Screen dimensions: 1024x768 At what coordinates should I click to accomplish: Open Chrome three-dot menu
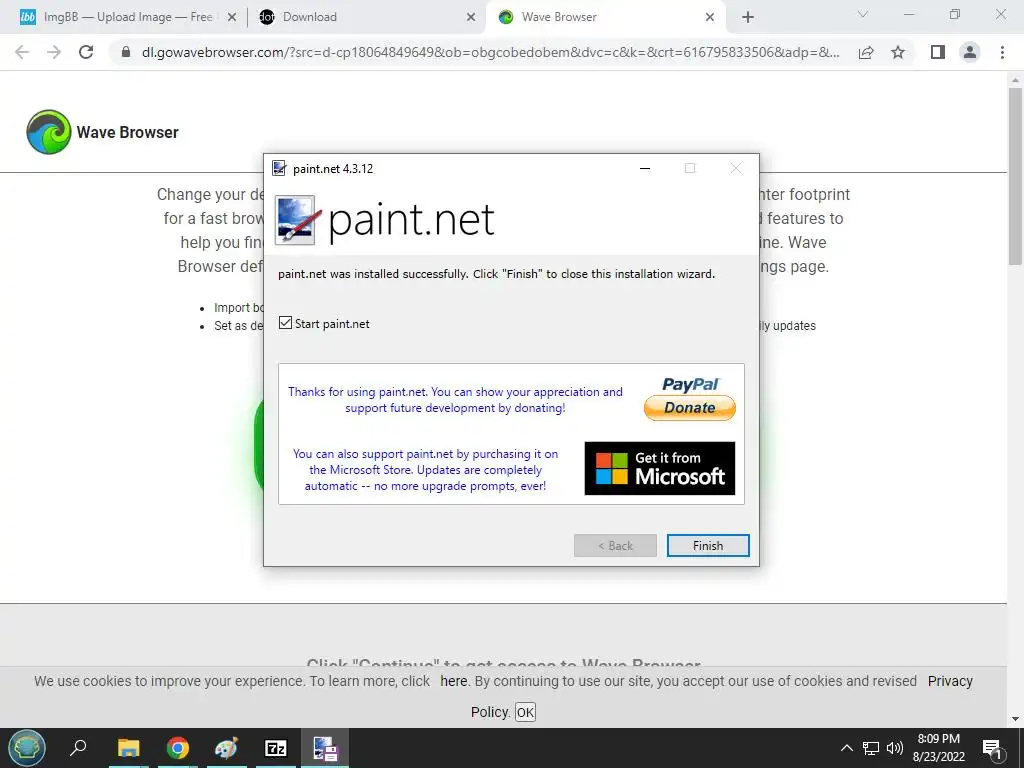[x=1002, y=52]
